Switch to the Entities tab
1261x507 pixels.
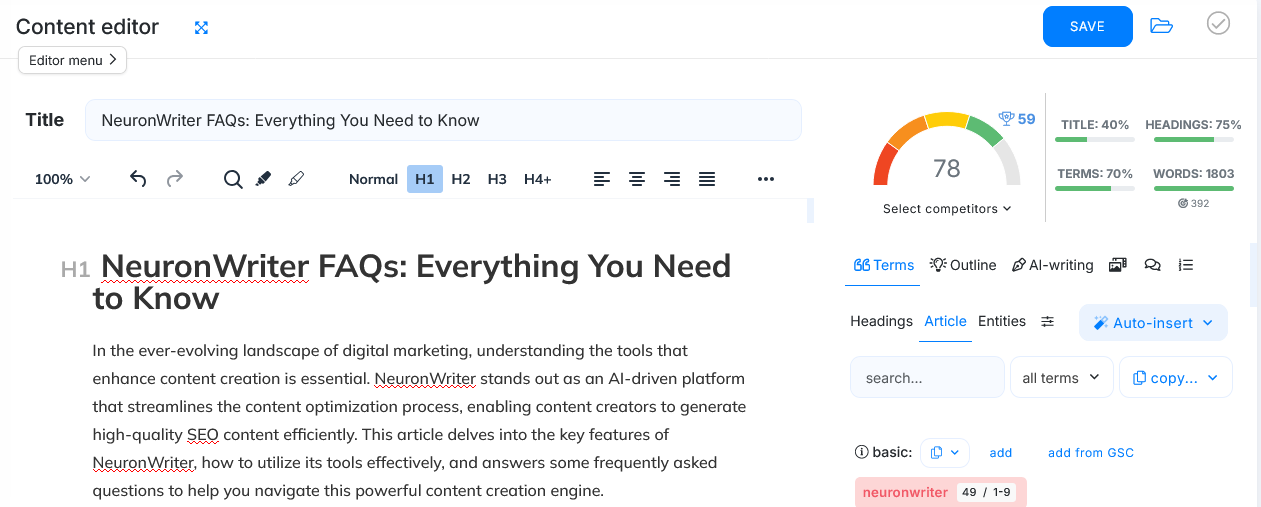1002,321
